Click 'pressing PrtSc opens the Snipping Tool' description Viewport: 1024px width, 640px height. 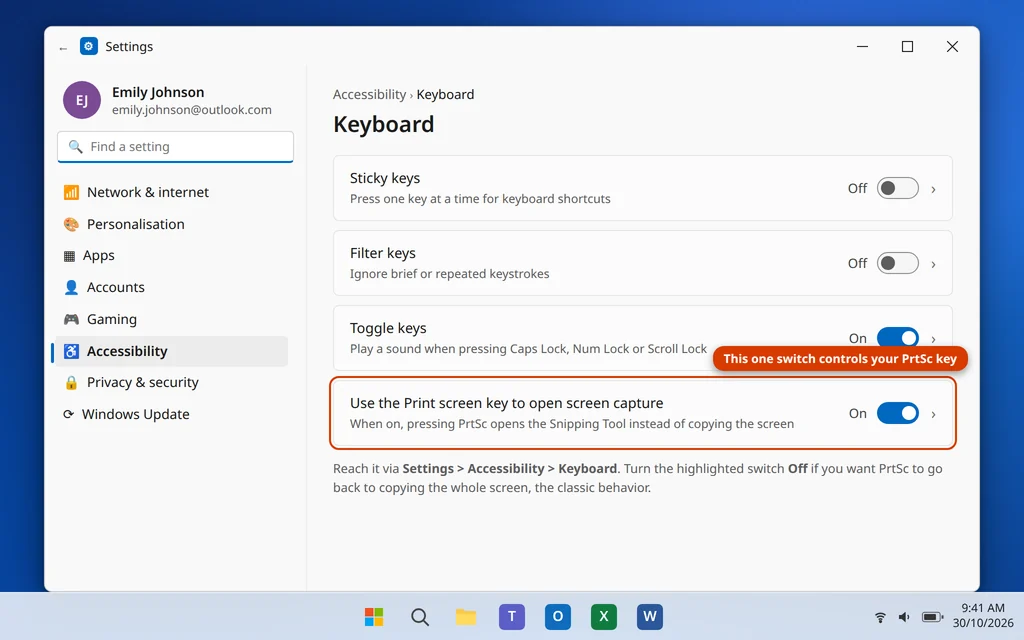[572, 424]
